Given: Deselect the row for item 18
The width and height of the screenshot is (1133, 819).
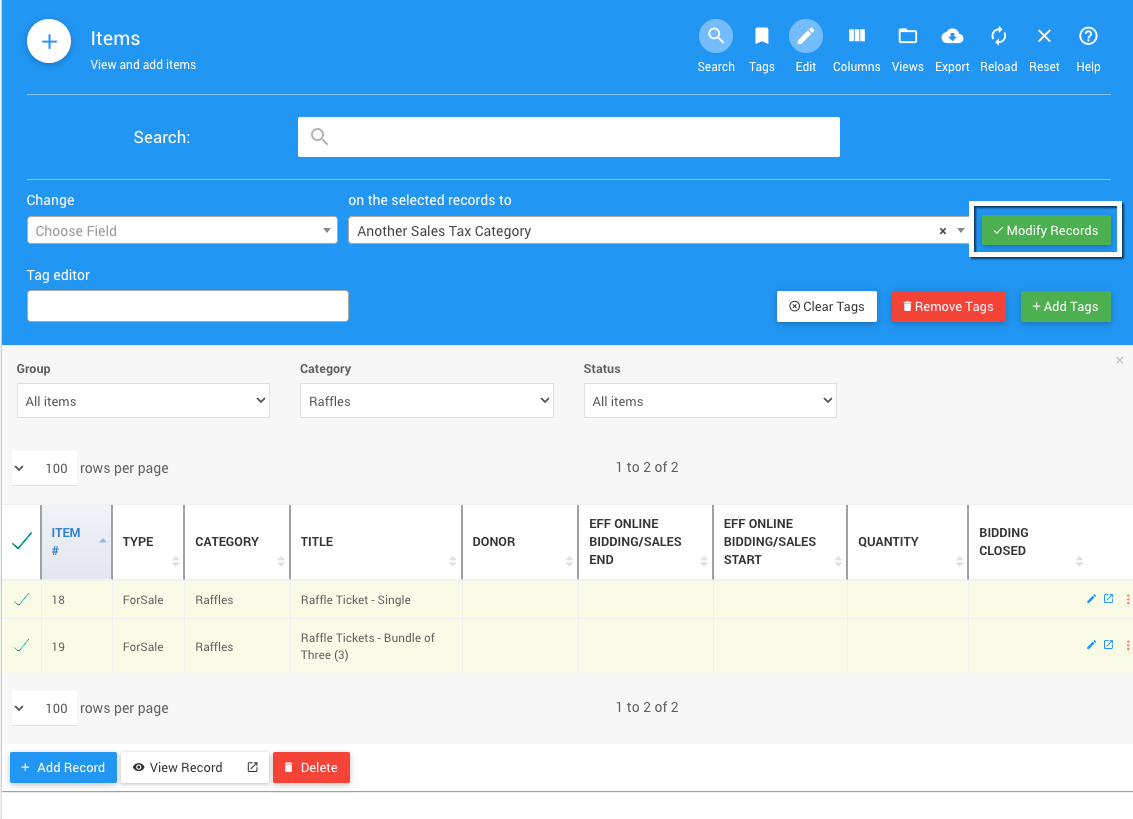Looking at the screenshot, I should point(21,600).
